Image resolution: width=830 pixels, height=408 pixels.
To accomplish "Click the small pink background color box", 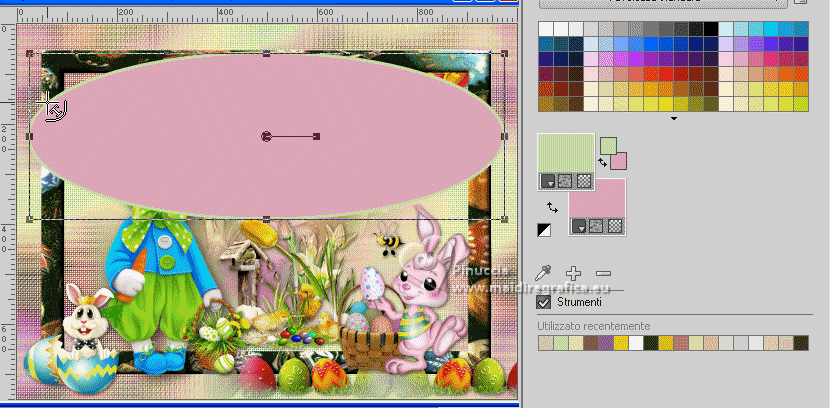I will pos(618,161).
